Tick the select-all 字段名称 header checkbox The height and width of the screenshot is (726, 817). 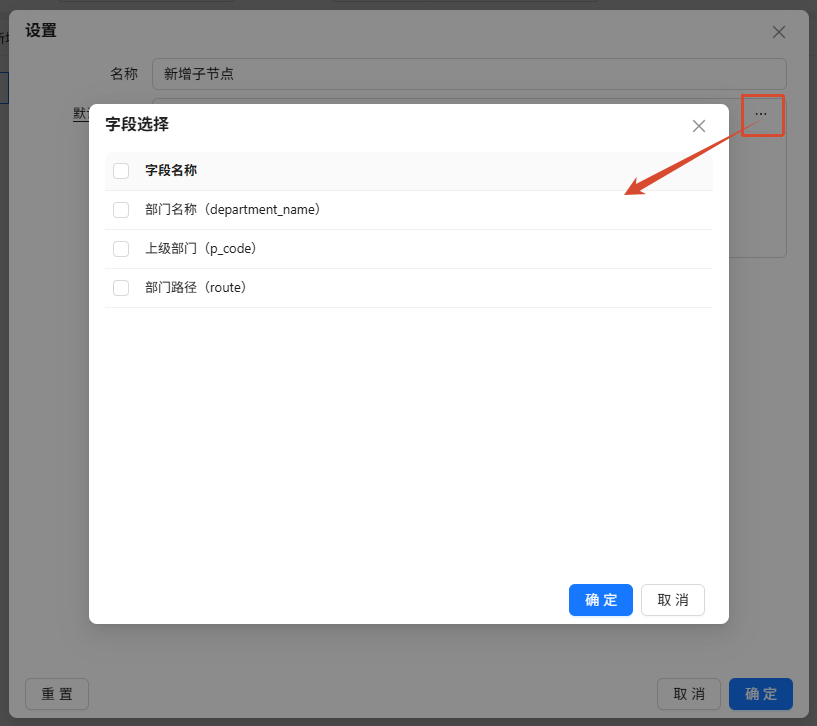121,171
